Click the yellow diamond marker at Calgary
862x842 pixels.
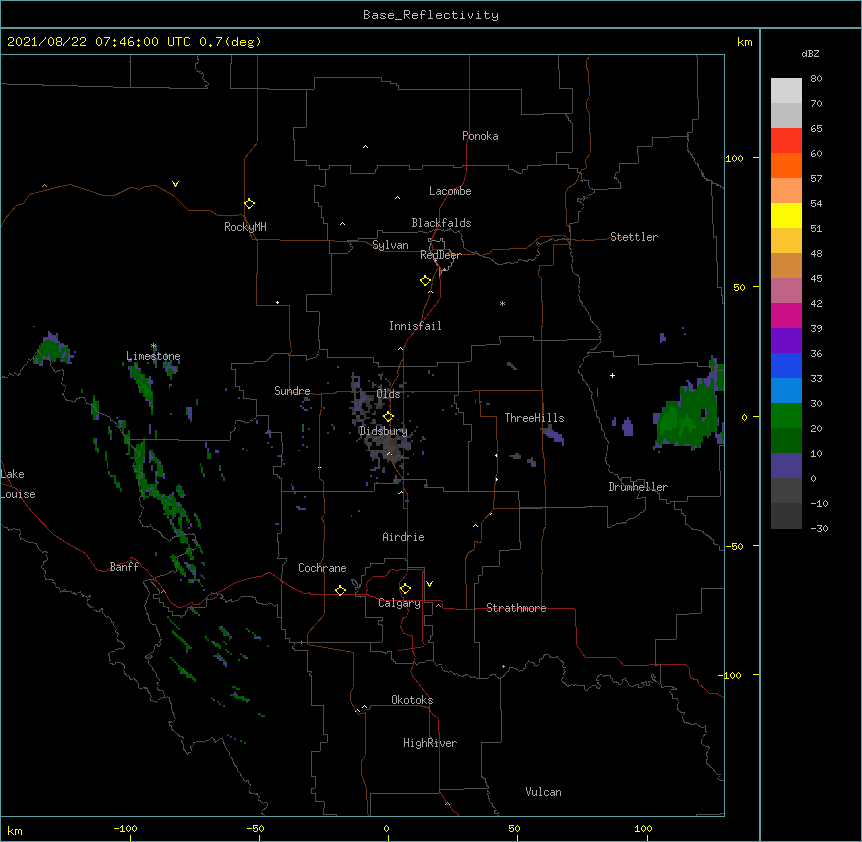click(405, 589)
